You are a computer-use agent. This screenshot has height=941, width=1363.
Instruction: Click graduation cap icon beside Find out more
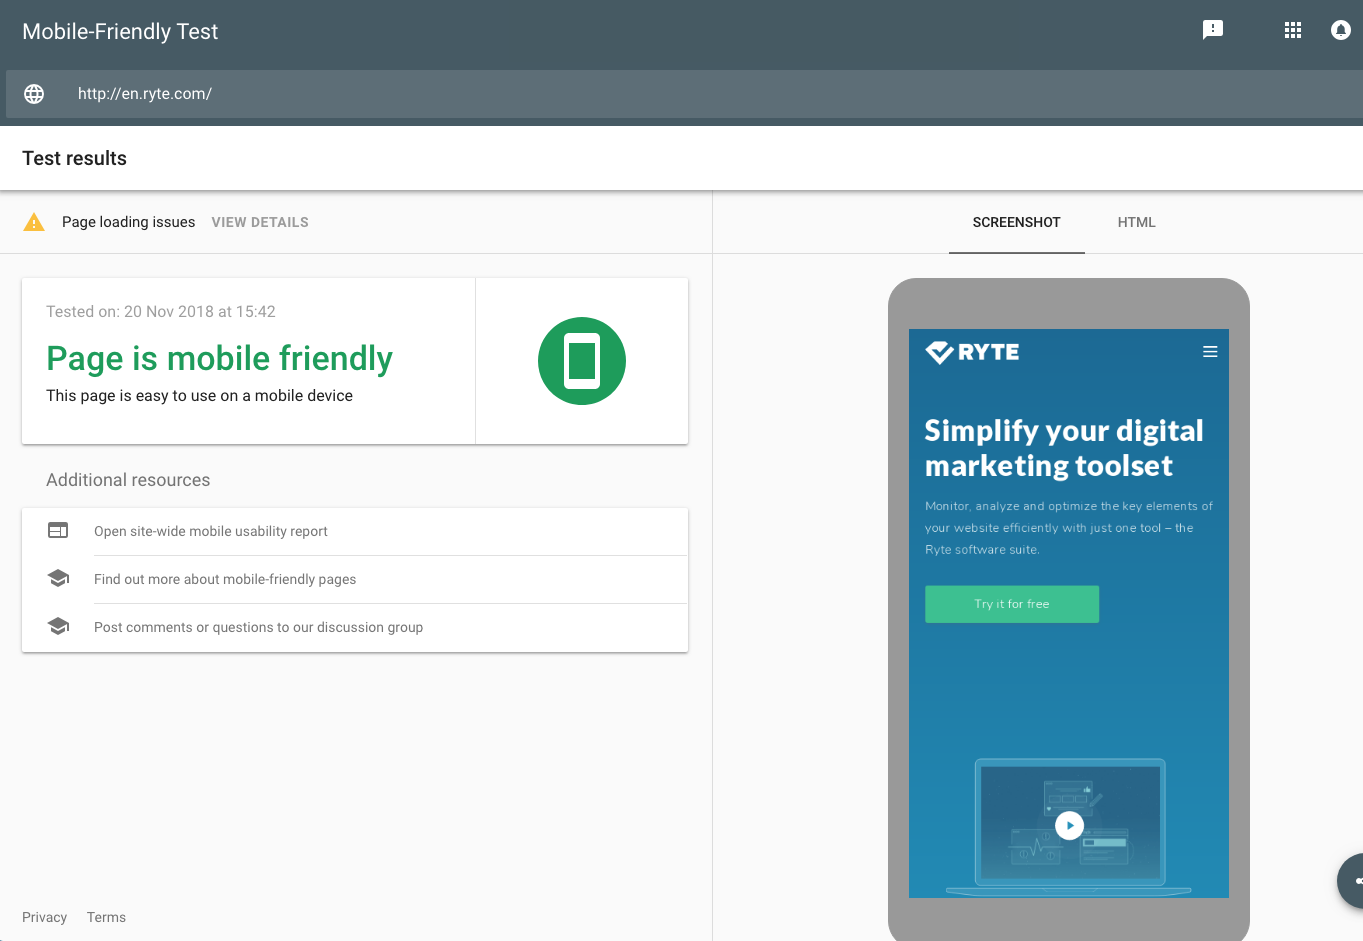click(58, 578)
